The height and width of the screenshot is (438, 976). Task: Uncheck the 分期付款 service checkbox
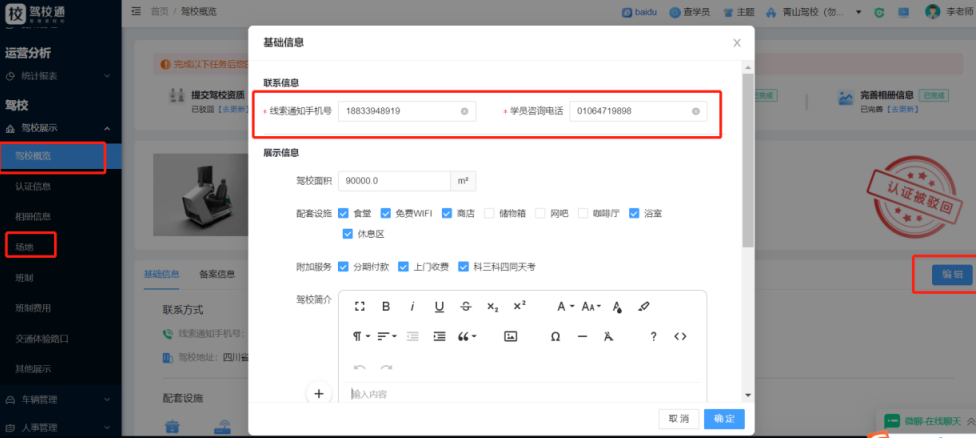click(343, 266)
